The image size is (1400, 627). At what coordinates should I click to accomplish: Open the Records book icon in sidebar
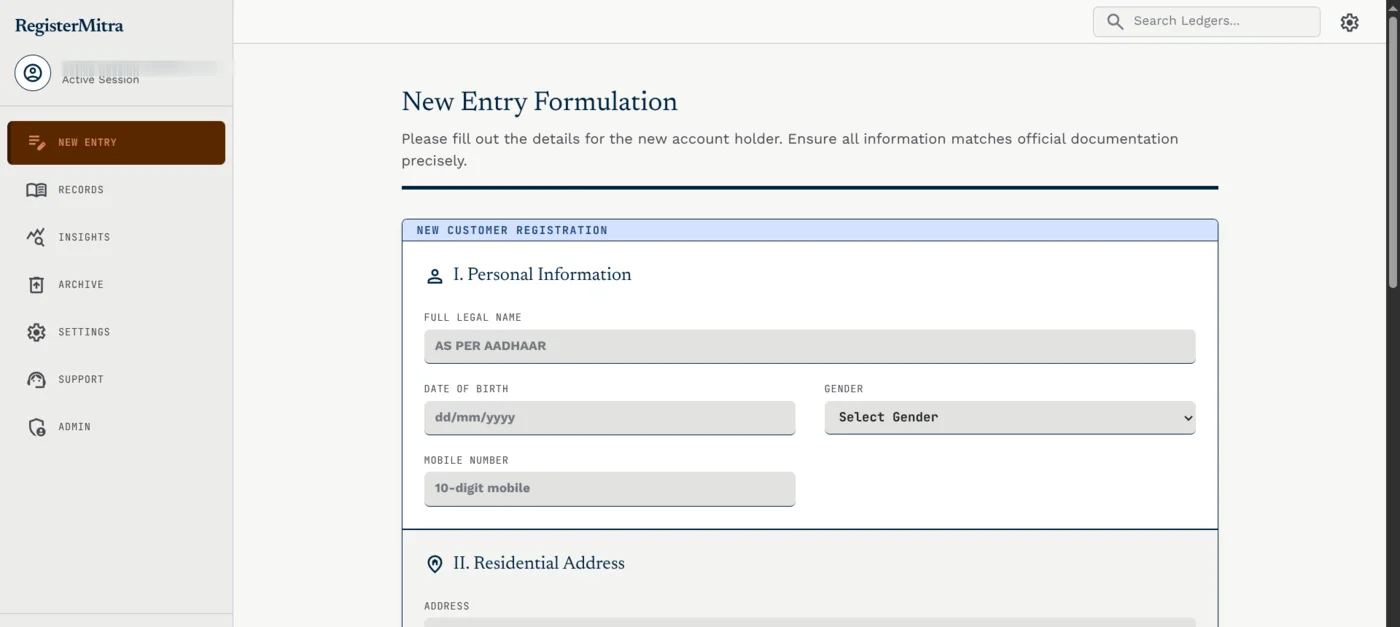coord(36,190)
